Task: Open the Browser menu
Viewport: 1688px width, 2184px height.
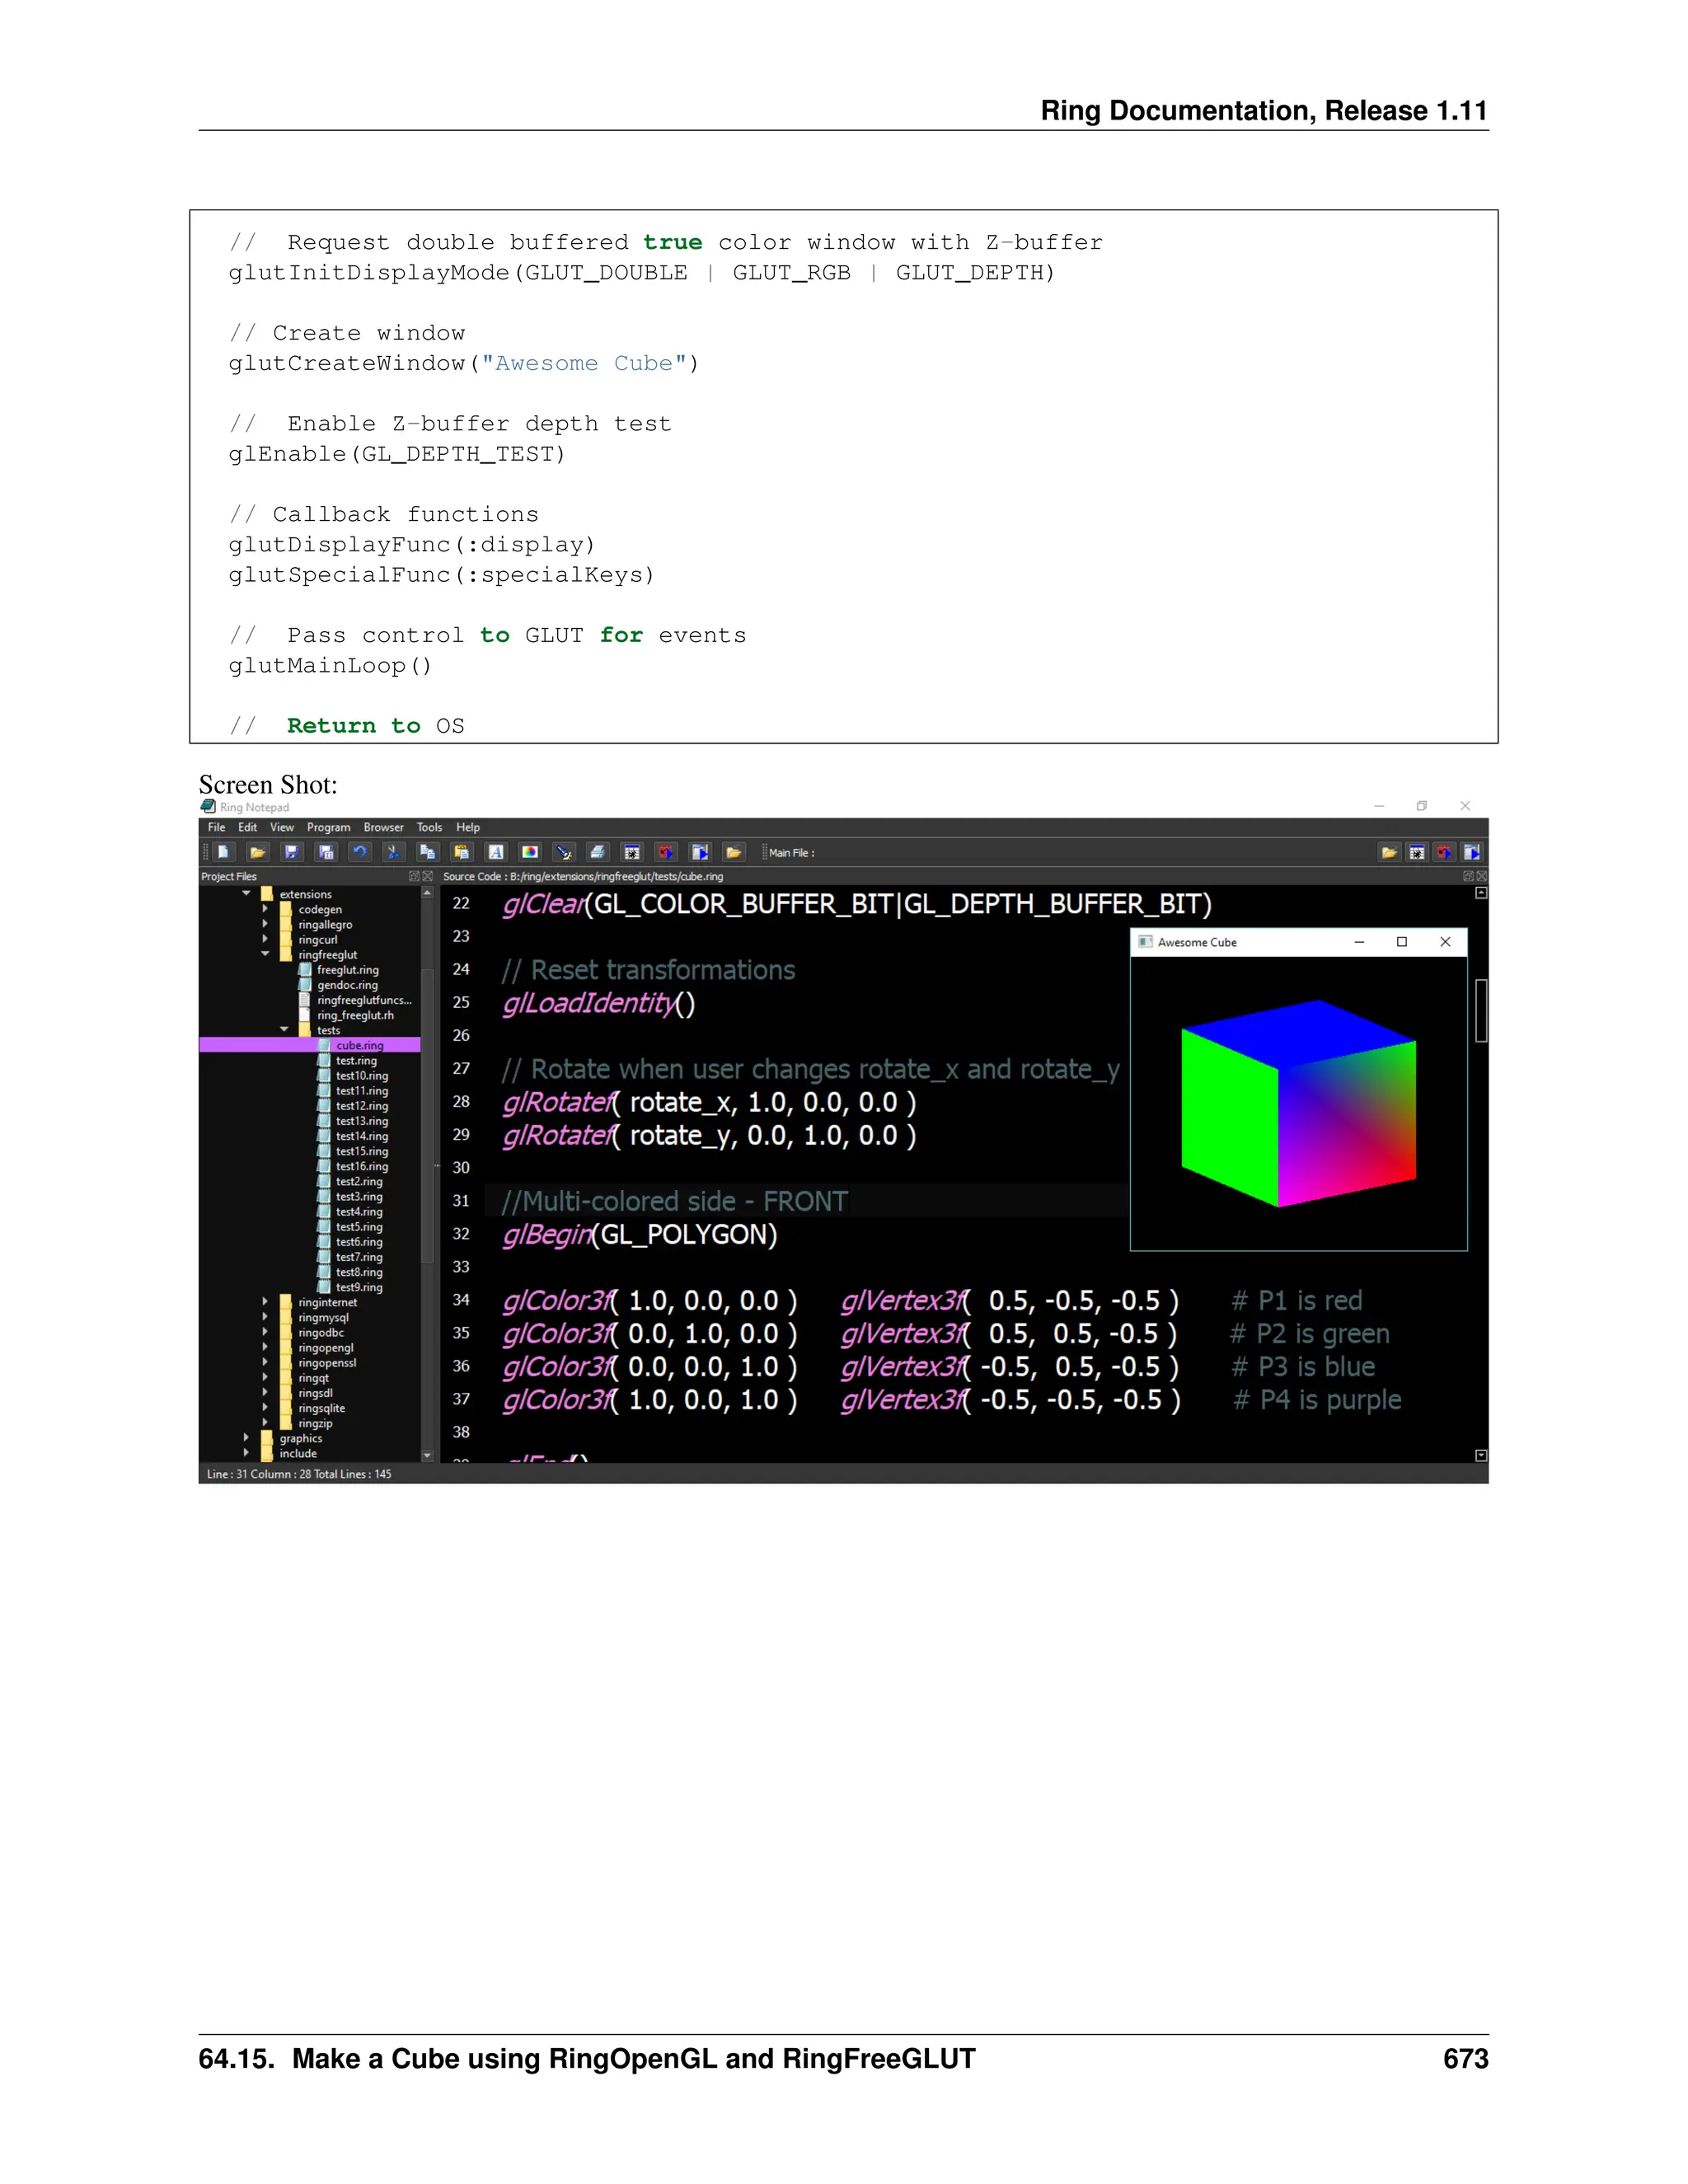Action: [383, 827]
